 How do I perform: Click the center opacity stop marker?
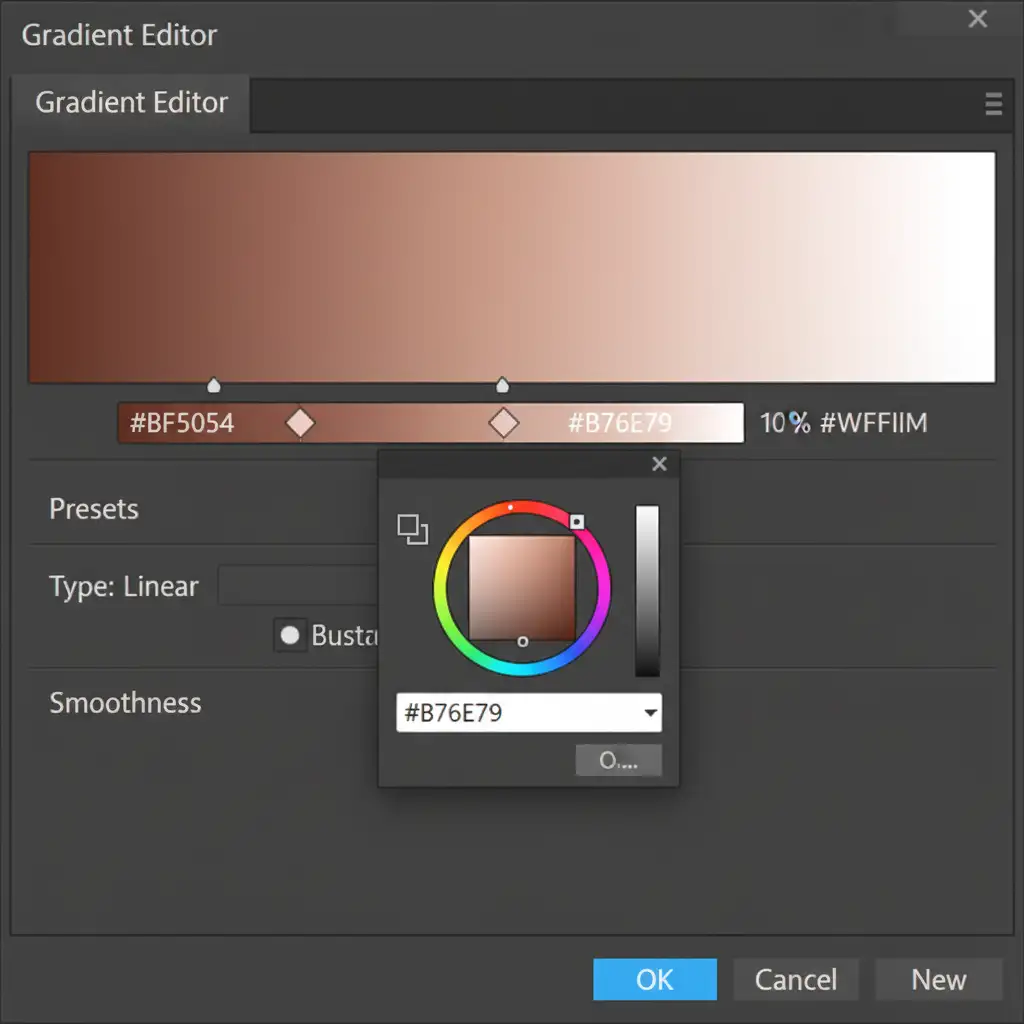(503, 386)
